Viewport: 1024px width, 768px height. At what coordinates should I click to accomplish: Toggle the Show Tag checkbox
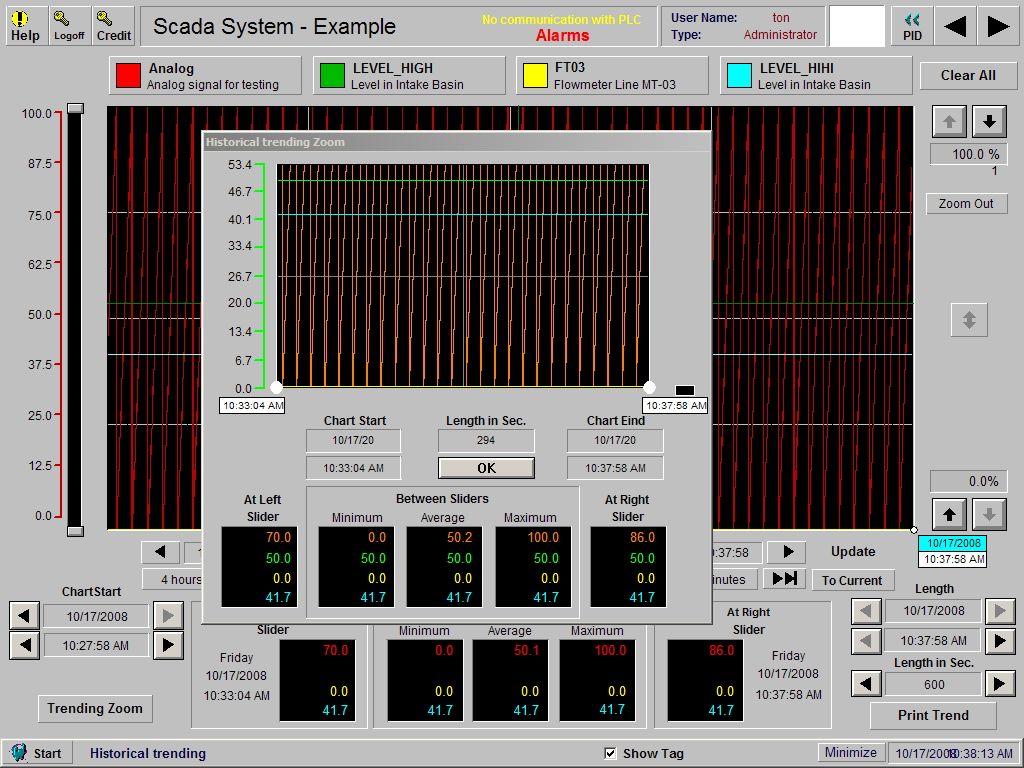(609, 753)
